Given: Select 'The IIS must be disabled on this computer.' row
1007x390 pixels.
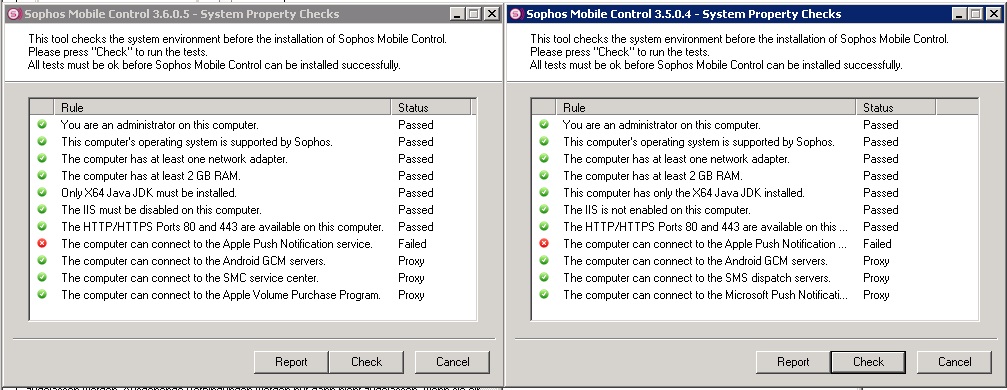Looking at the screenshot, I should tap(161, 209).
